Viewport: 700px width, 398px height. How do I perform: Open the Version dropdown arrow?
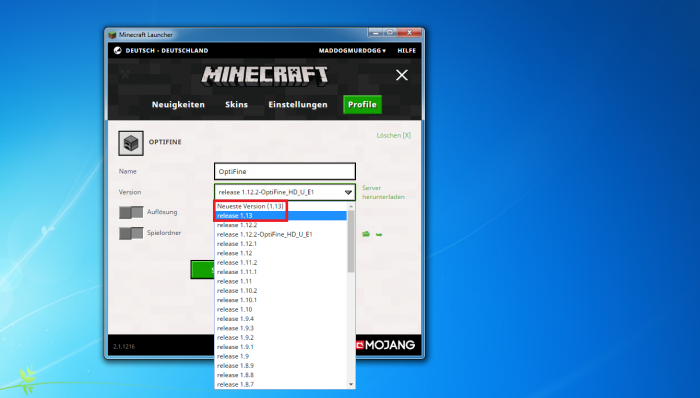[x=348, y=192]
